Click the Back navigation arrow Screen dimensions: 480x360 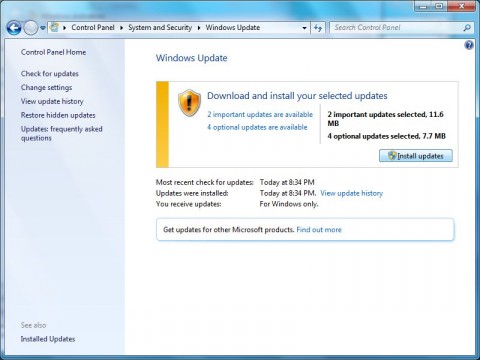click(x=14, y=28)
